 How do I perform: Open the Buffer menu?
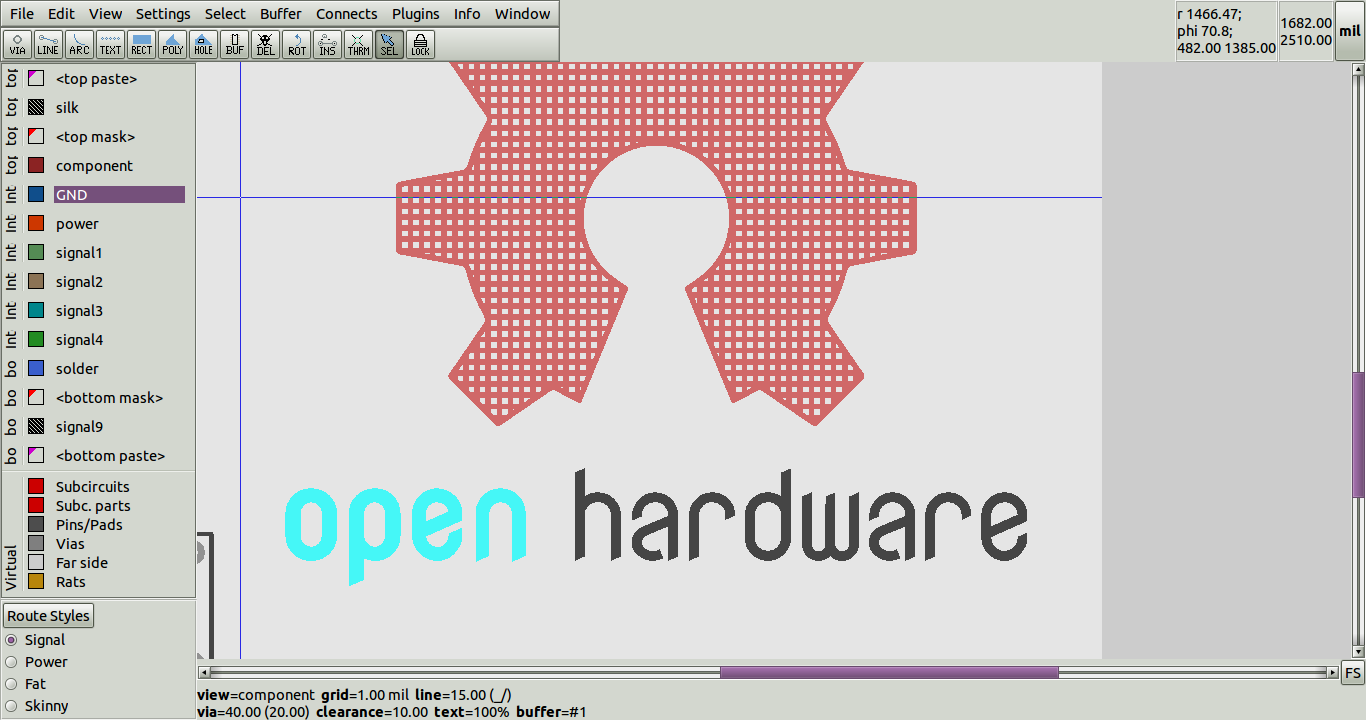pyautogui.click(x=281, y=14)
